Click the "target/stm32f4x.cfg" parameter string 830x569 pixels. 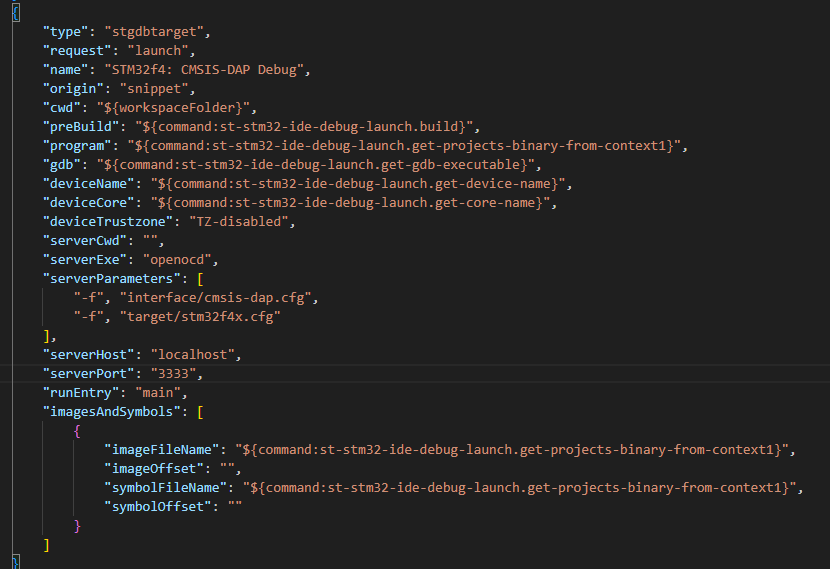coord(198,316)
